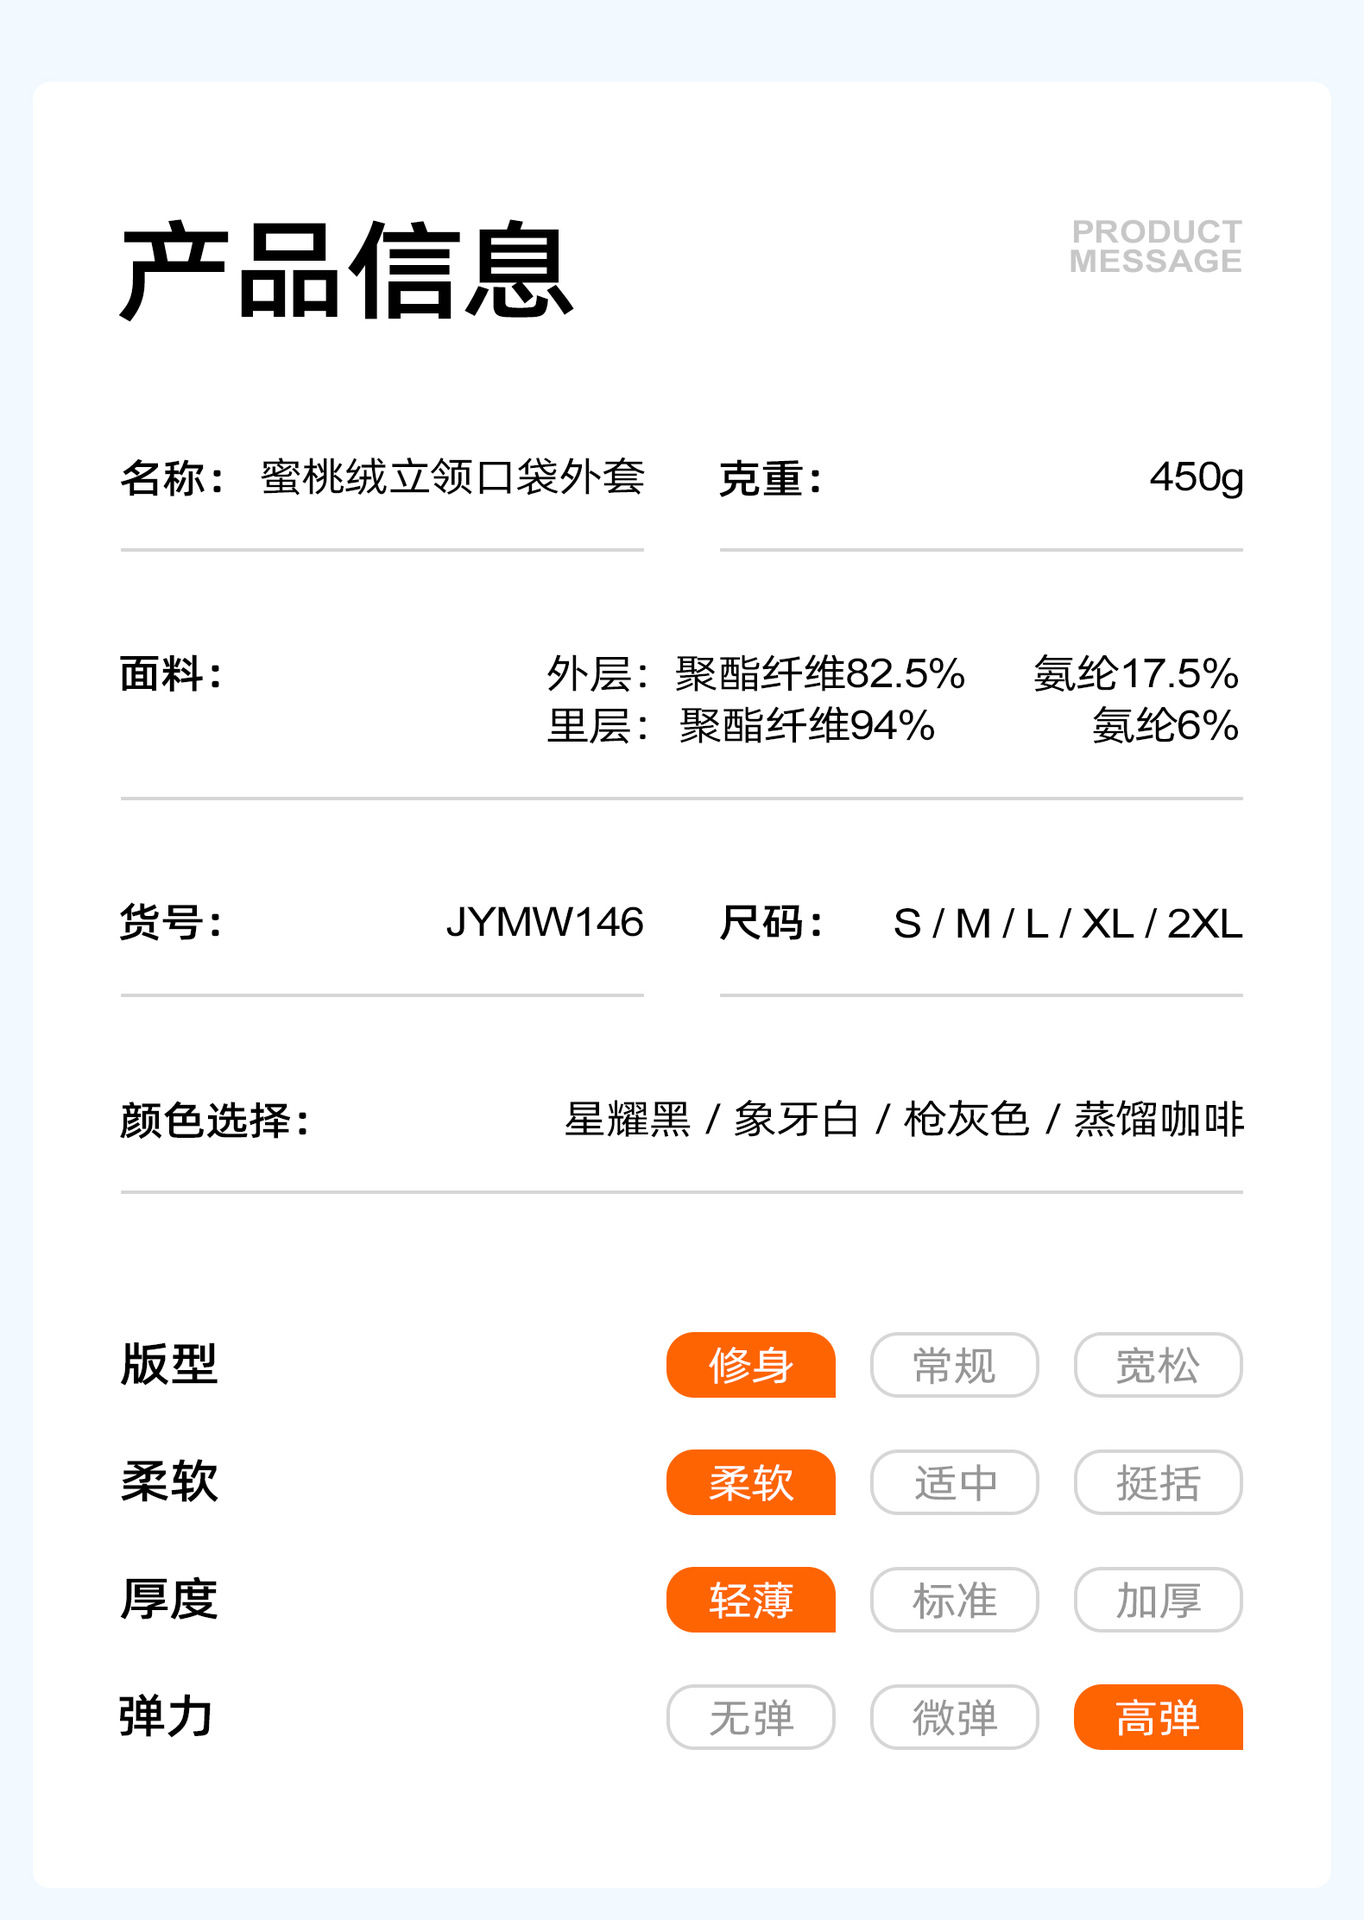Select the 标准 thickness option
Image resolution: width=1364 pixels, height=1920 pixels.
pos(955,1600)
